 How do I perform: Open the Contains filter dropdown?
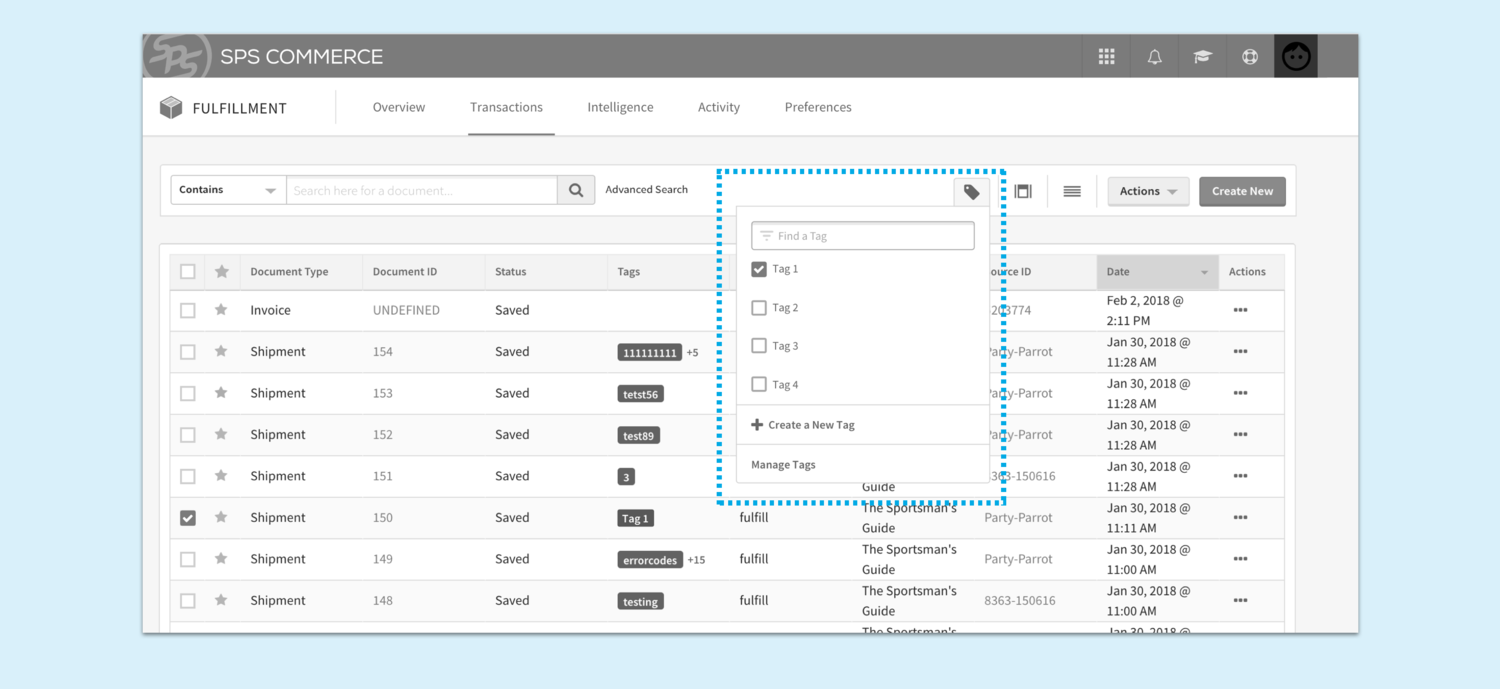click(x=229, y=190)
